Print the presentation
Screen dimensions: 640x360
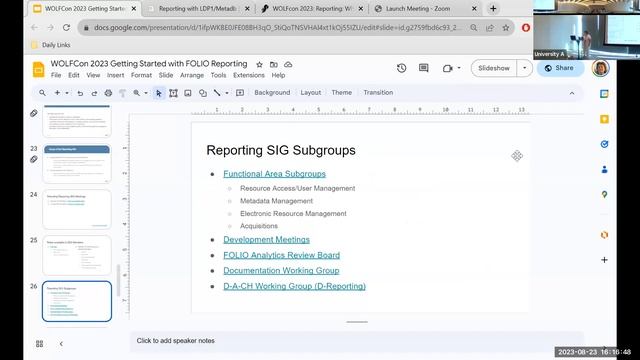108,93
